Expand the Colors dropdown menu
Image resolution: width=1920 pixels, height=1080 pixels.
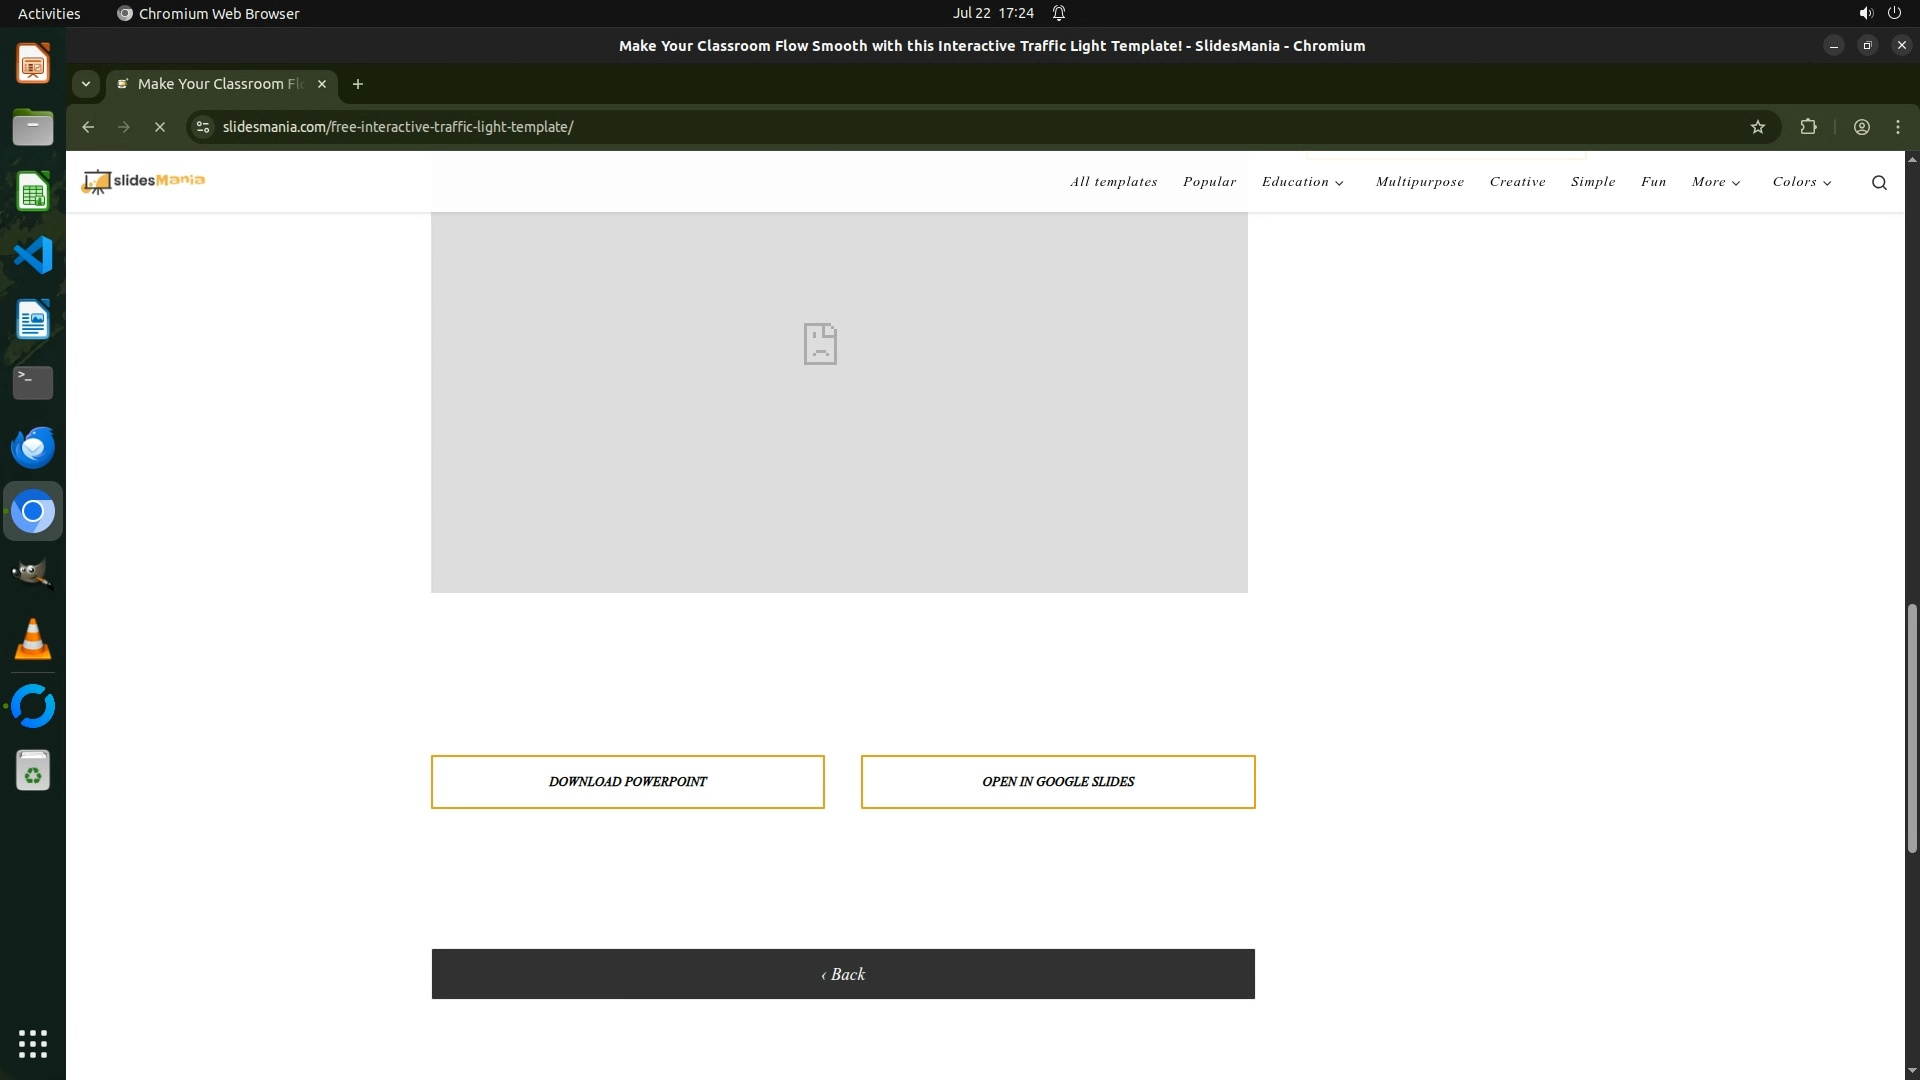(1801, 182)
